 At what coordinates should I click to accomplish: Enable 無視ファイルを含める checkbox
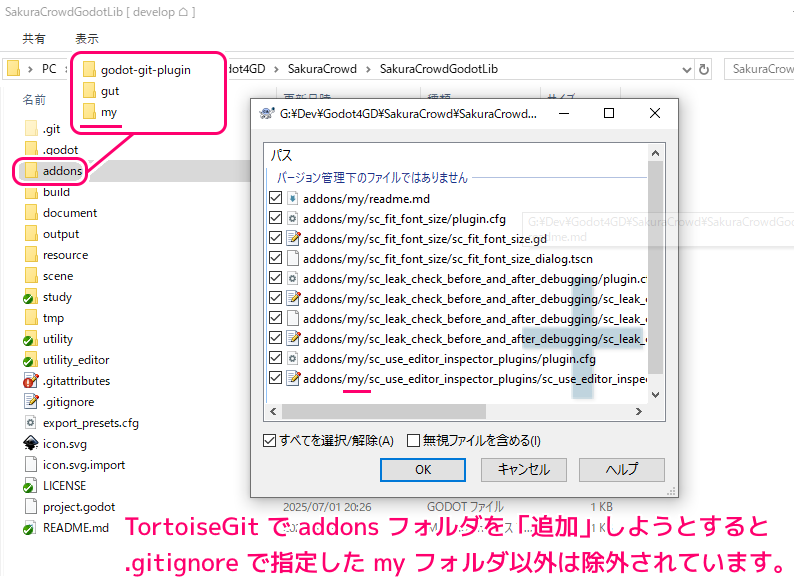[x=413, y=440]
